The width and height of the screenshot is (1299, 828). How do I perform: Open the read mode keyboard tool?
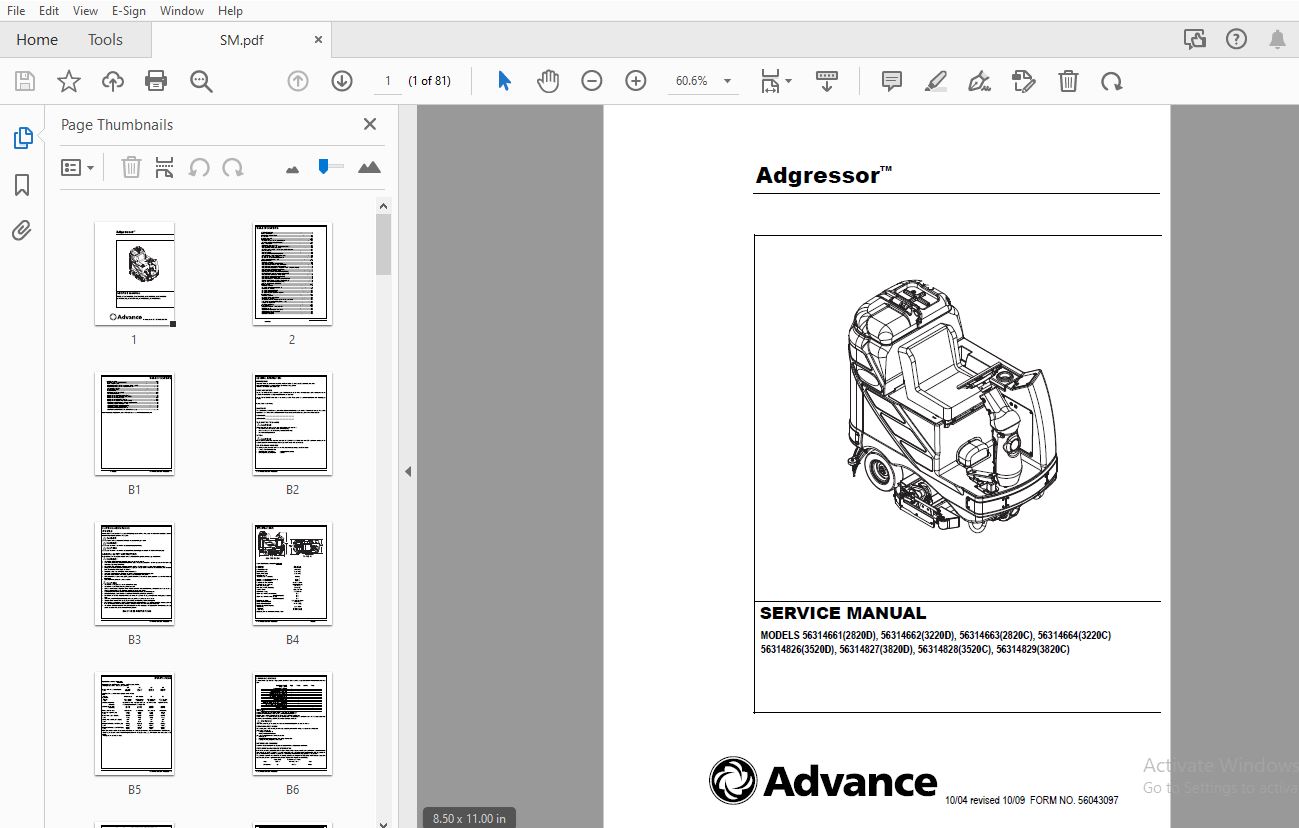(x=827, y=81)
